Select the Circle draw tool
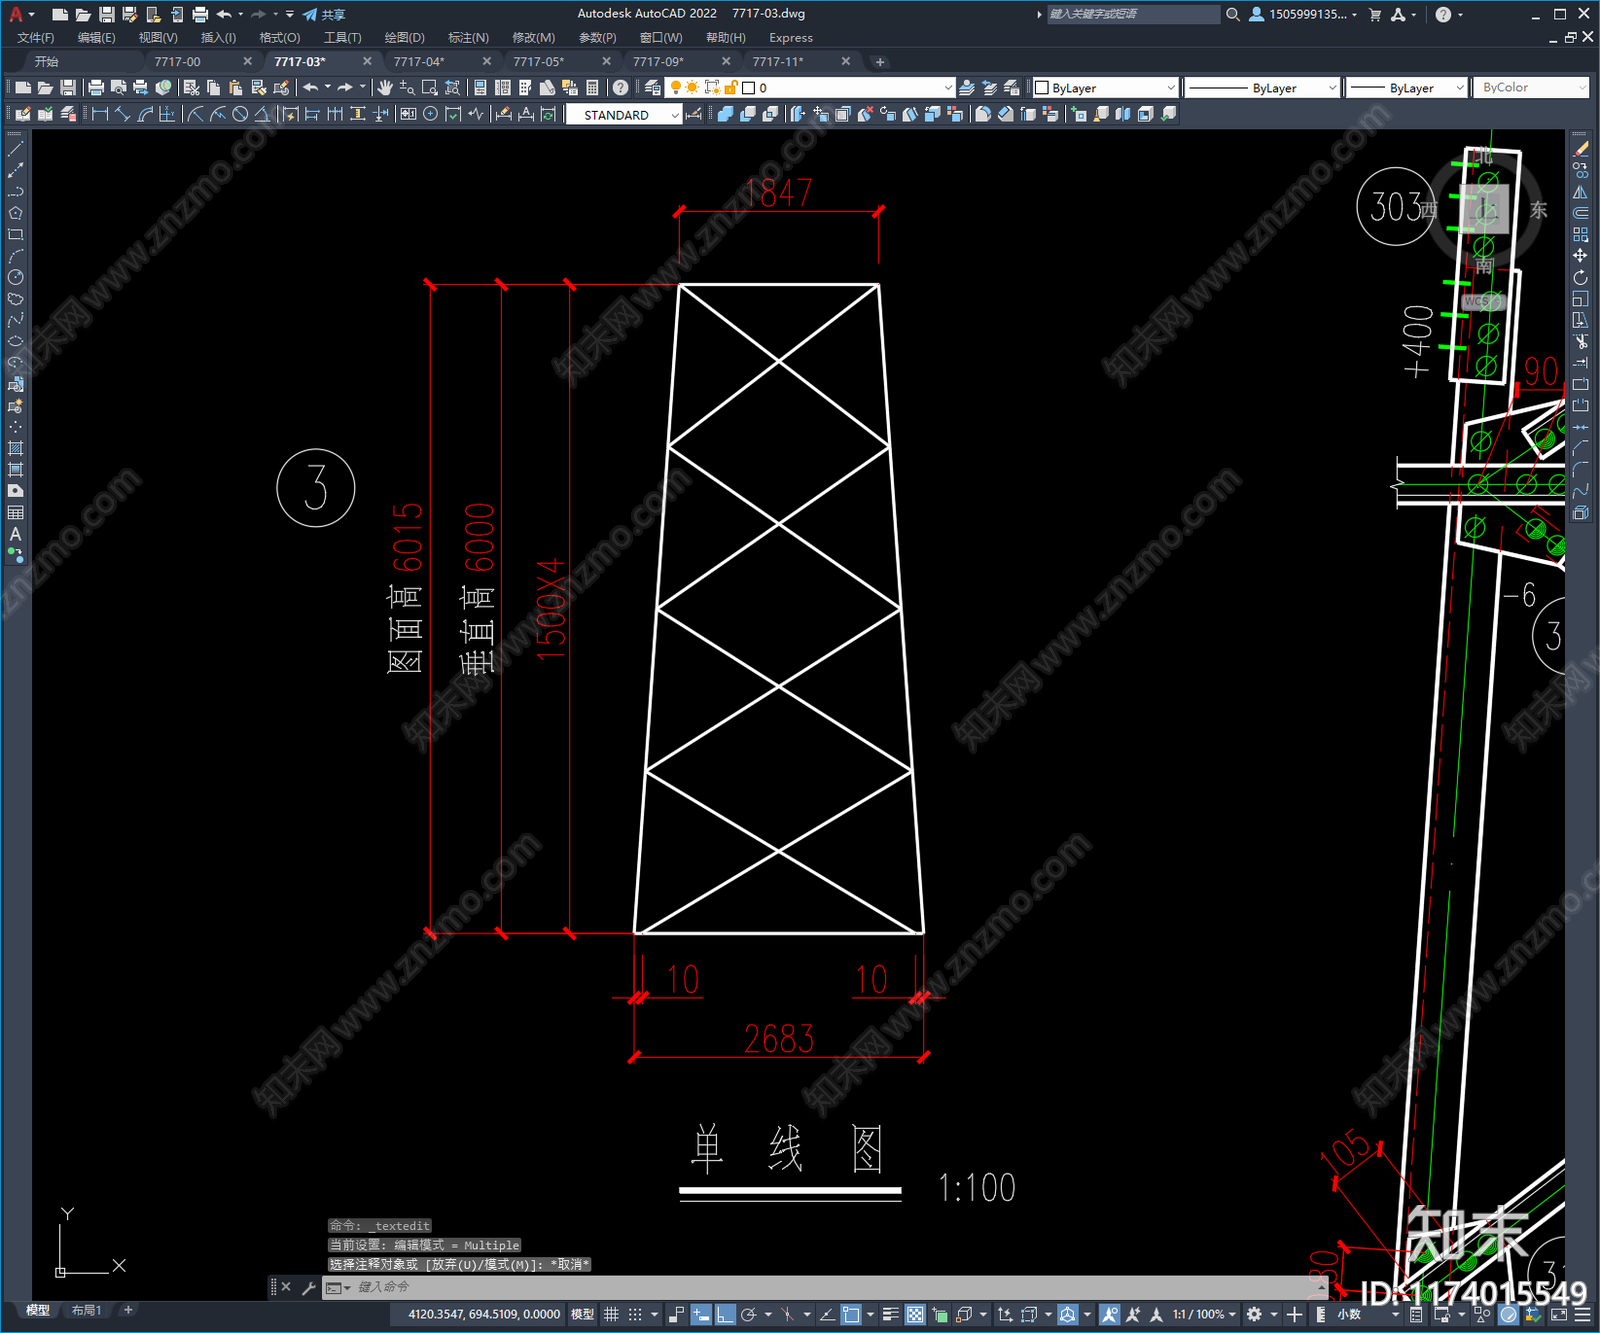1600x1333 pixels. point(15,277)
